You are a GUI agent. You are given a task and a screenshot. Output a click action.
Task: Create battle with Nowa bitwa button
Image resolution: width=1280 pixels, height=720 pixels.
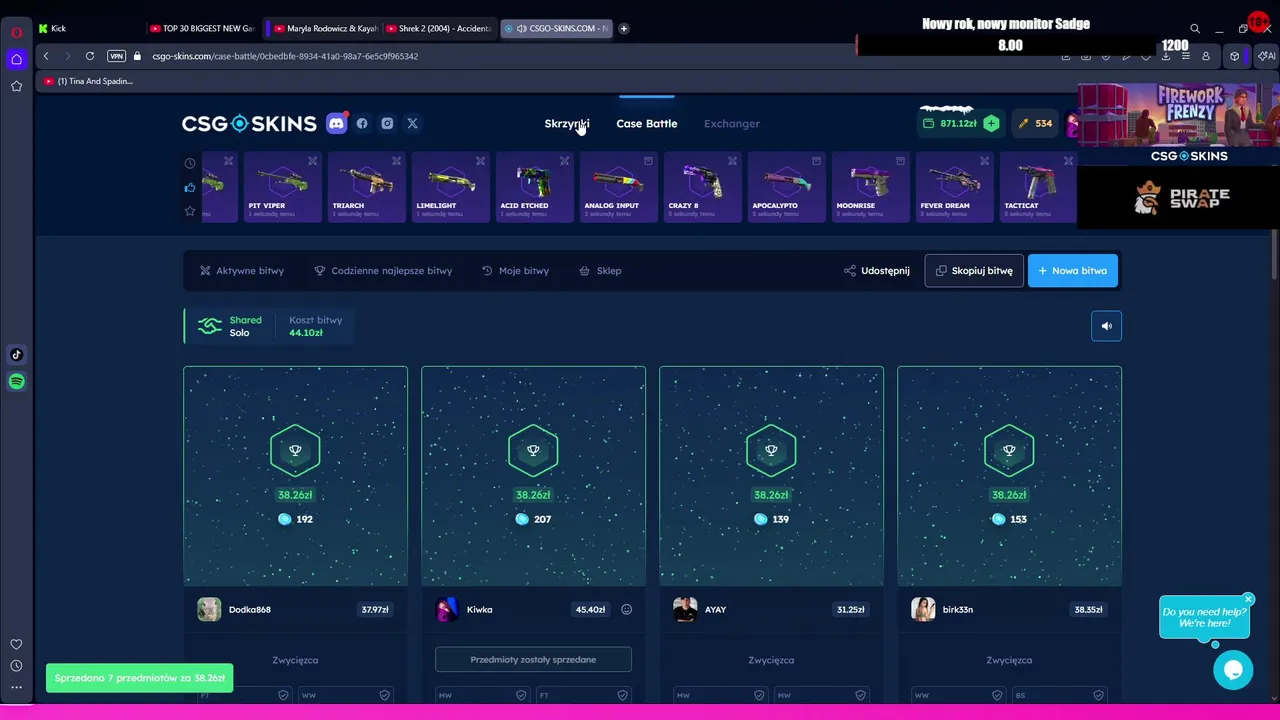coord(1073,271)
